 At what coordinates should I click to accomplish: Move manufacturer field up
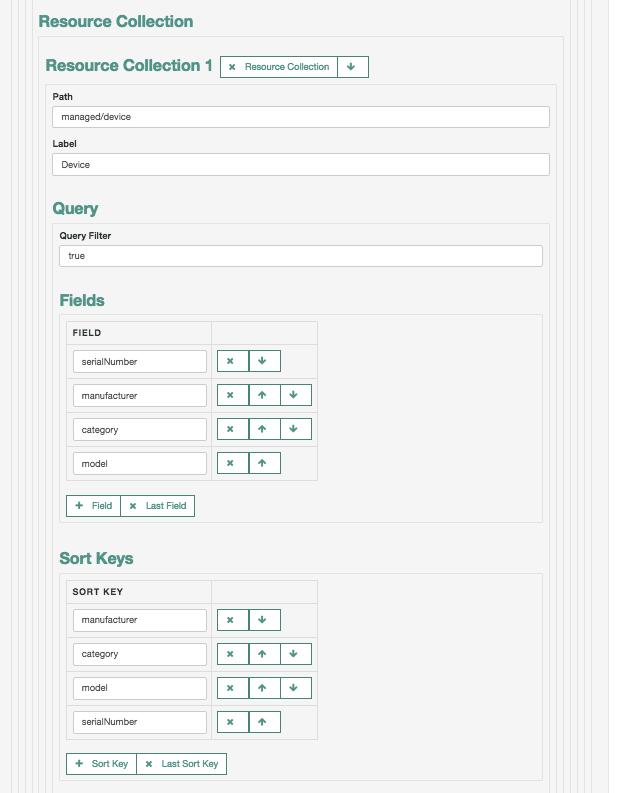point(264,395)
